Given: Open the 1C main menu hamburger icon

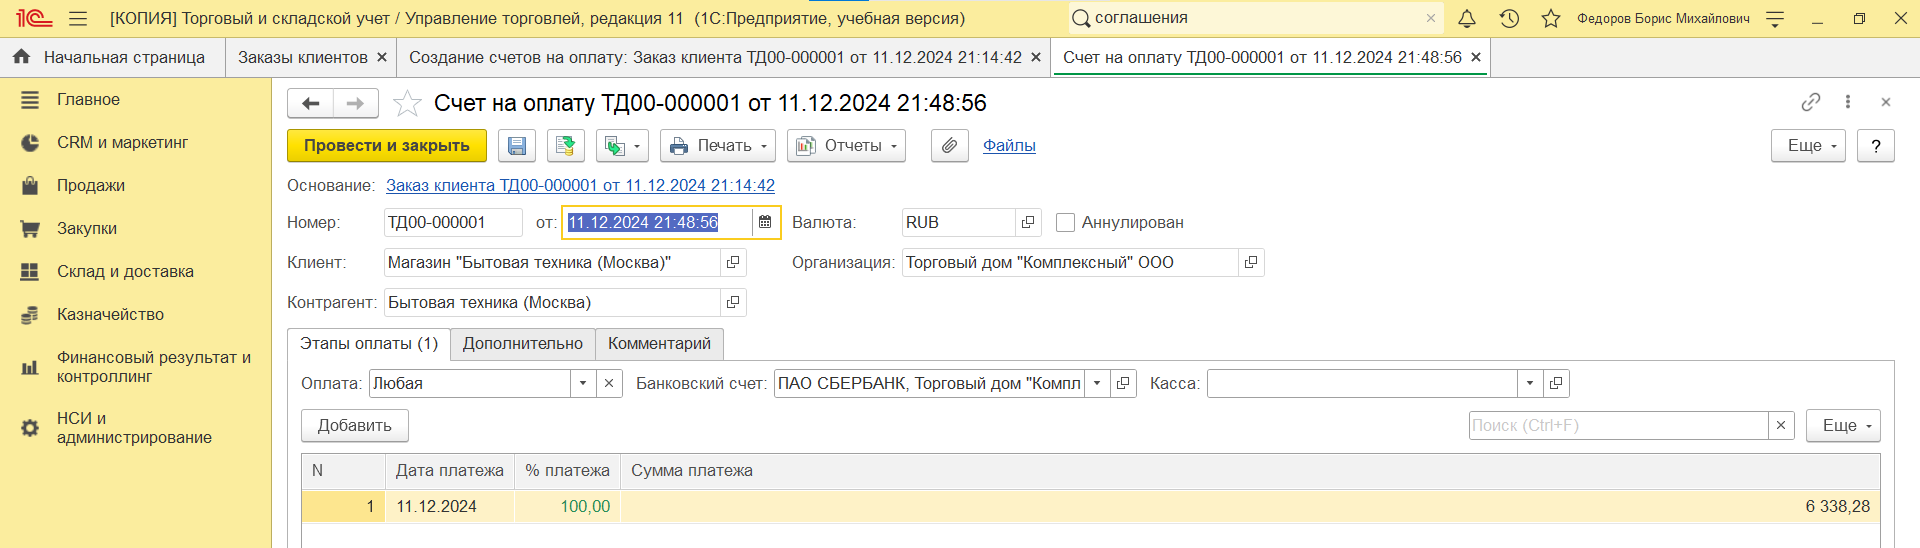Looking at the screenshot, I should (x=78, y=18).
